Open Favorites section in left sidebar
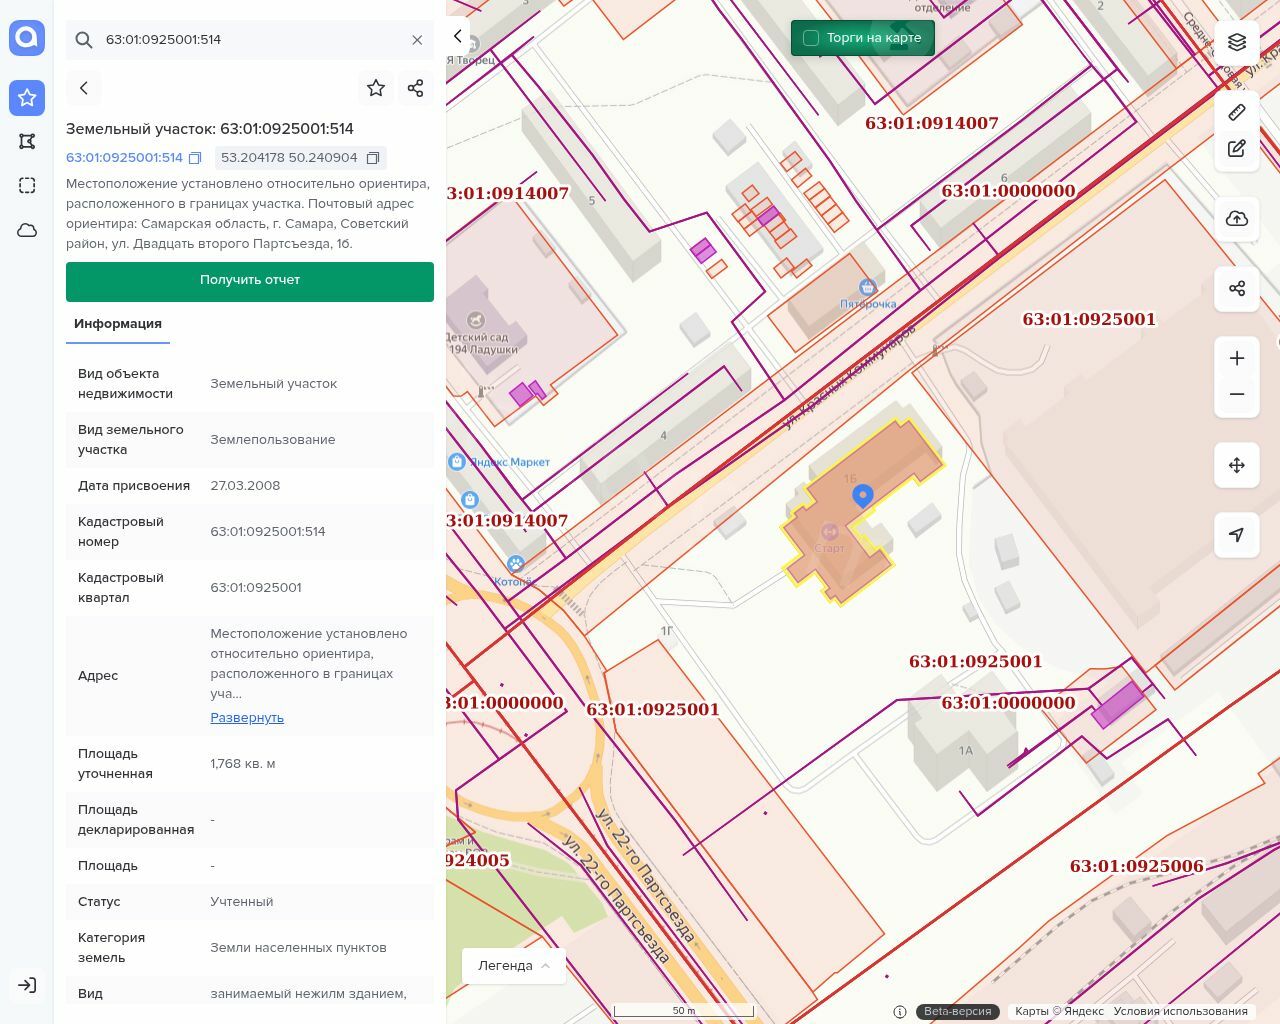1280x1024 pixels. [x=27, y=98]
